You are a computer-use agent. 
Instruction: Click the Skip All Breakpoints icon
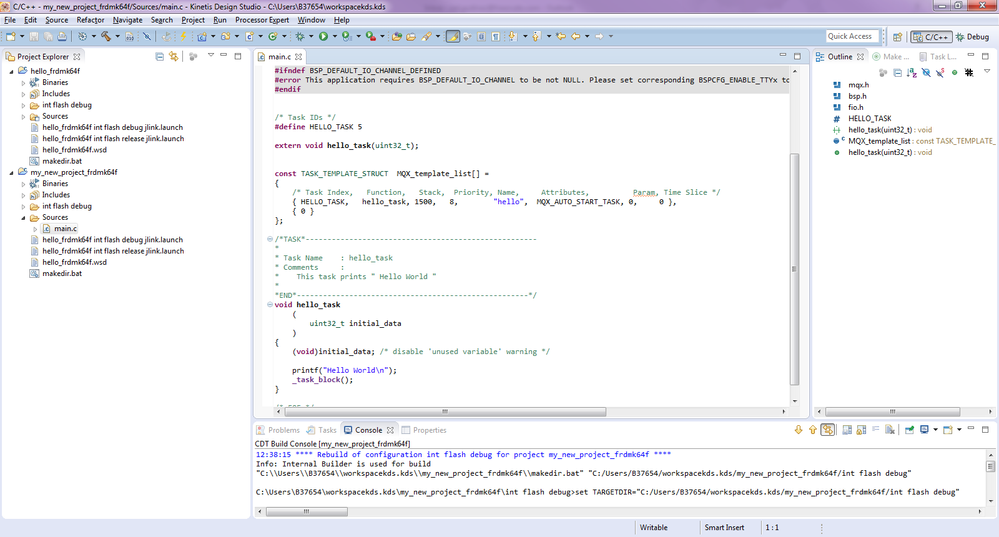[x=147, y=36]
